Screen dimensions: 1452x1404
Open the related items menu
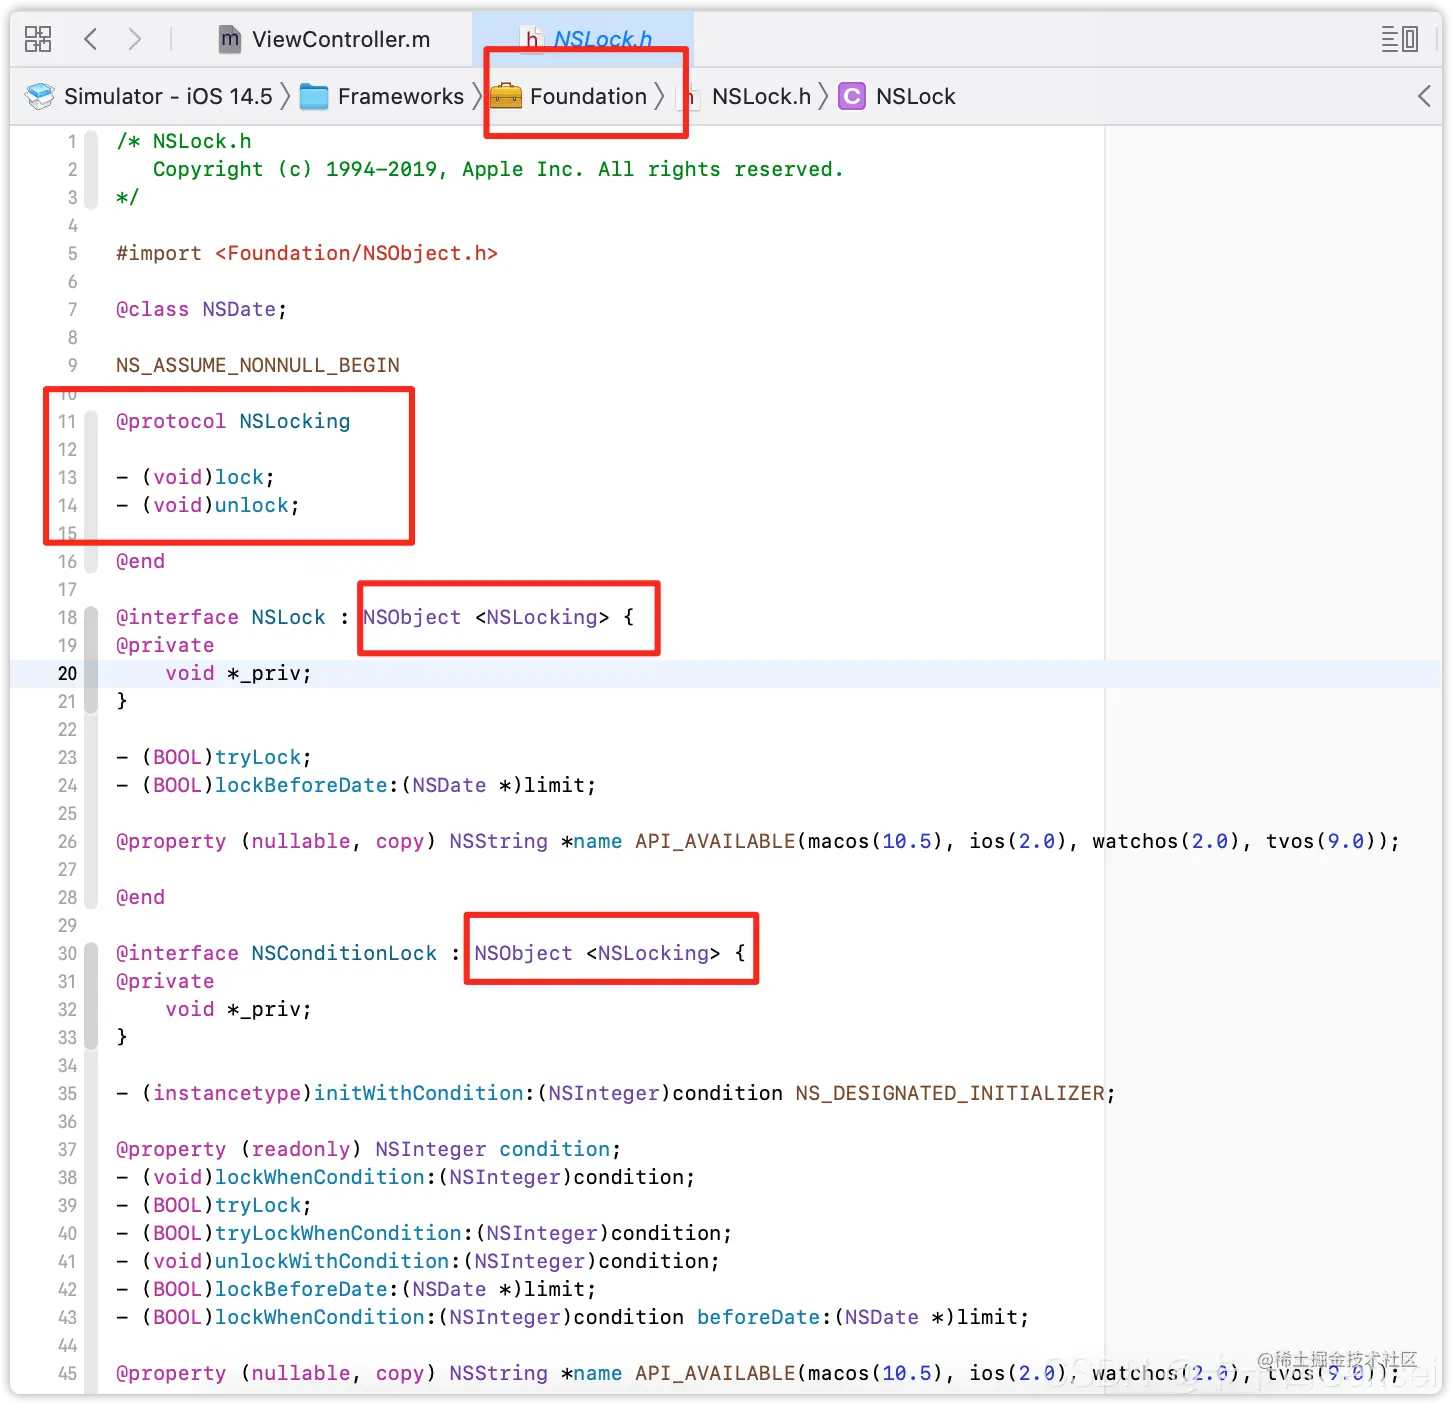point(37,39)
